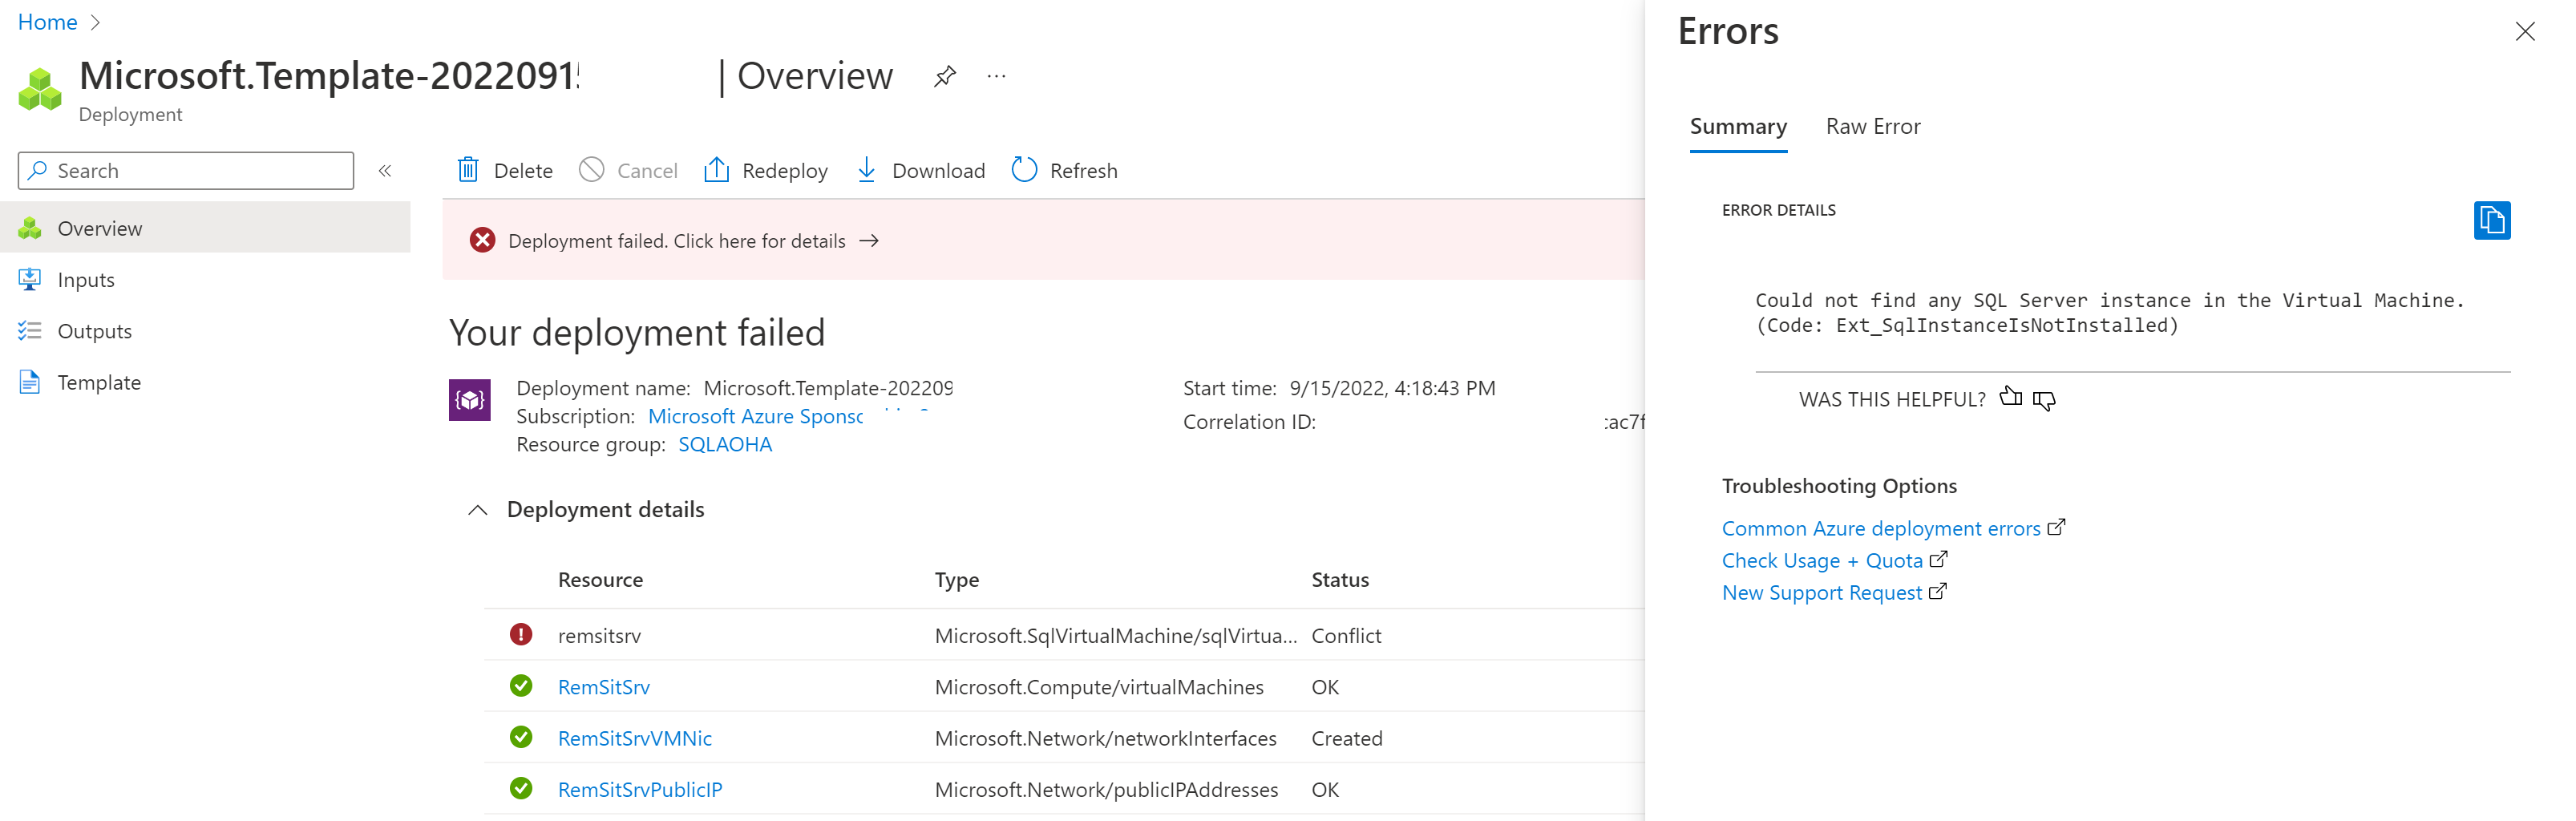Click the red error icon in banner
This screenshot has height=821, width=2576.
point(482,240)
